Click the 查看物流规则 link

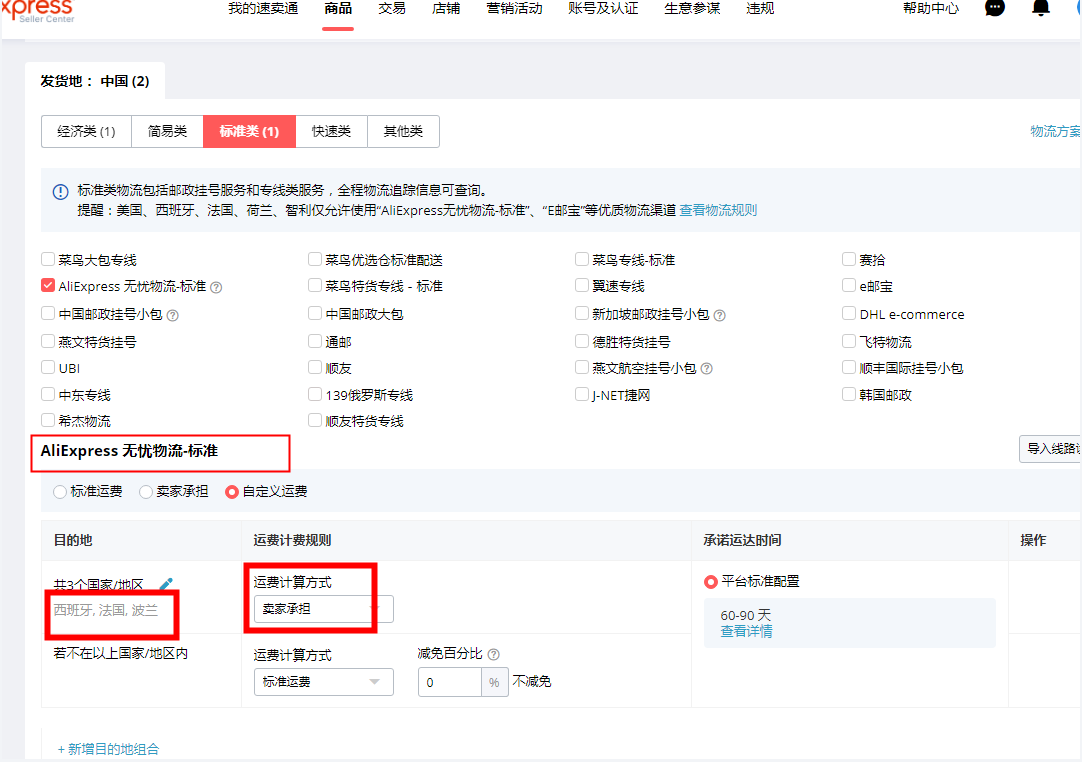point(718,210)
